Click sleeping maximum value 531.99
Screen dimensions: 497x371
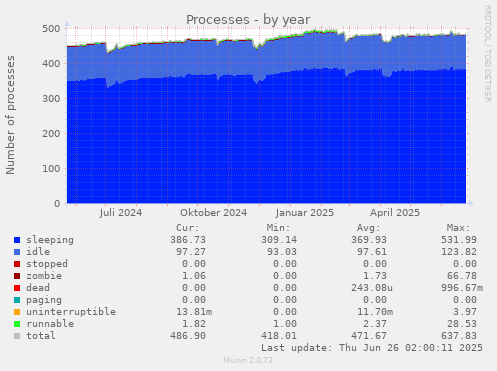[x=459, y=240]
